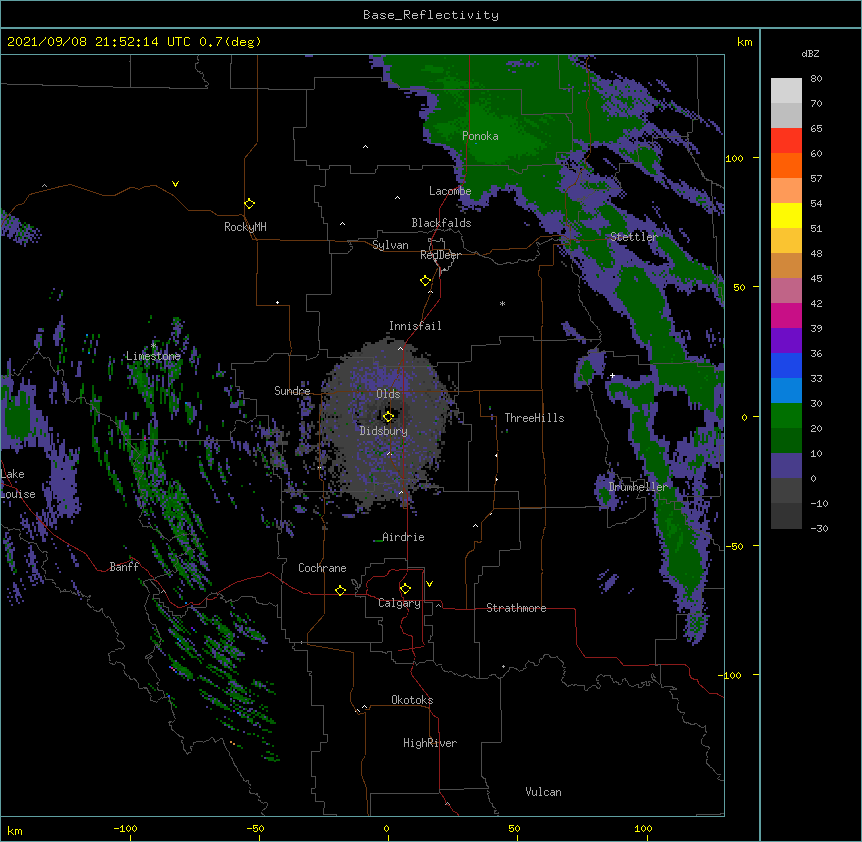Click the 80 value on the dBZ legend
The height and width of the screenshot is (842, 862).
816,79
